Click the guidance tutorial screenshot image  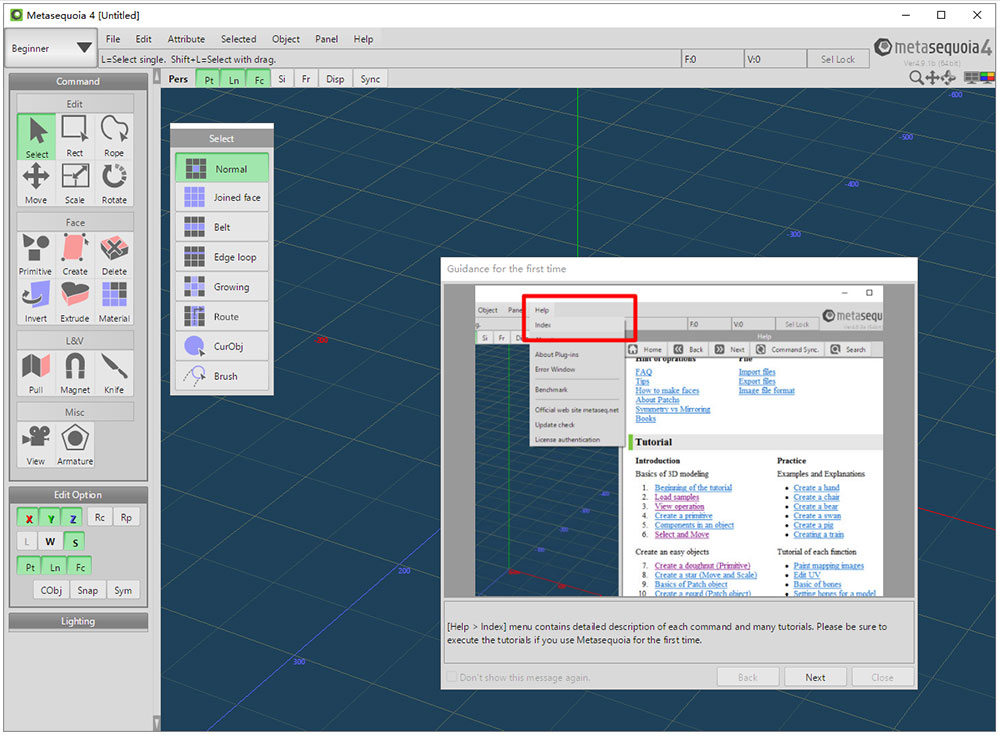tap(679, 442)
